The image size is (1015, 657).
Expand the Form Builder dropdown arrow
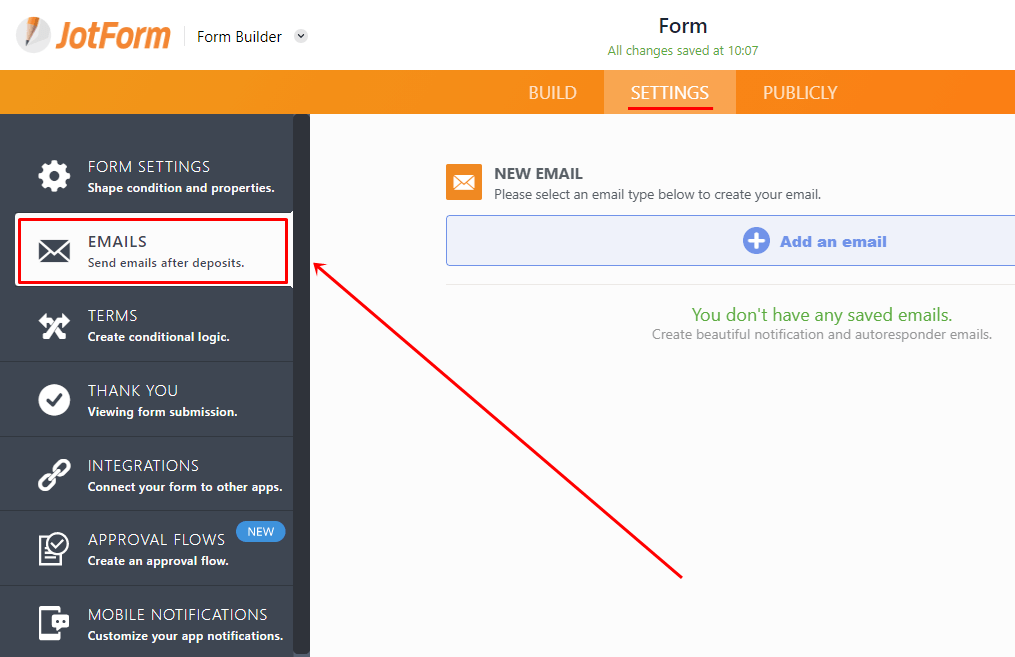(301, 37)
